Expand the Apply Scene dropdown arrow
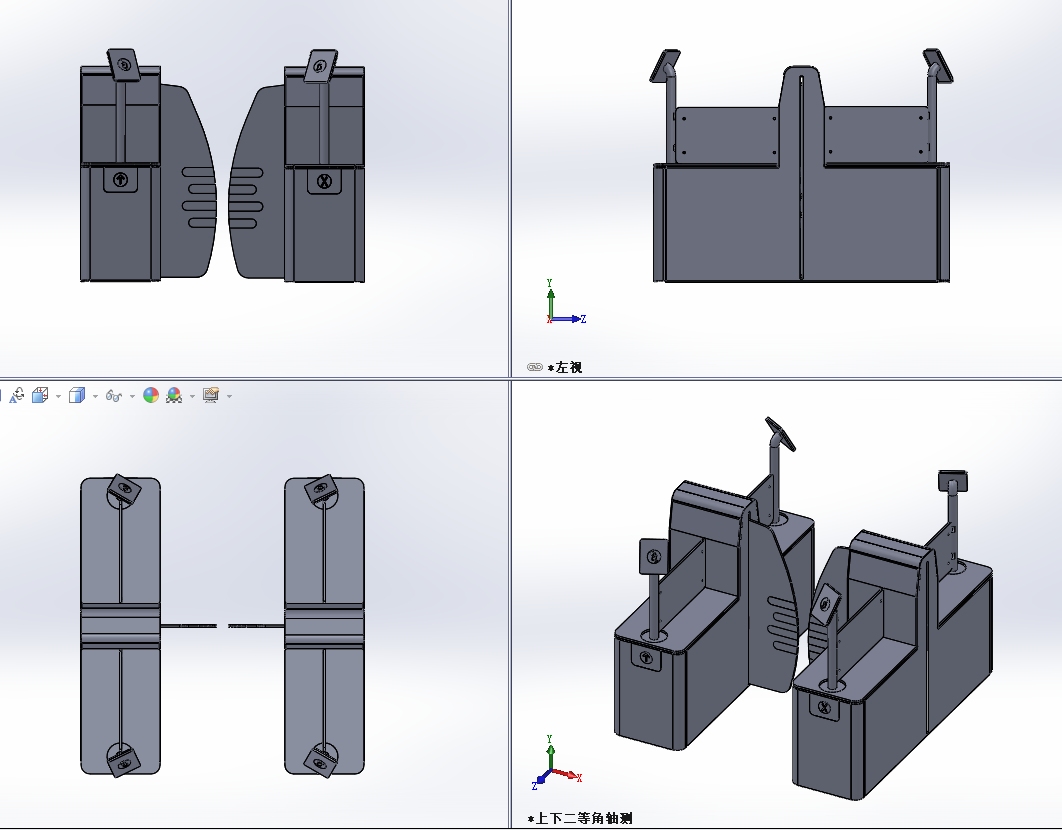 tap(192, 396)
